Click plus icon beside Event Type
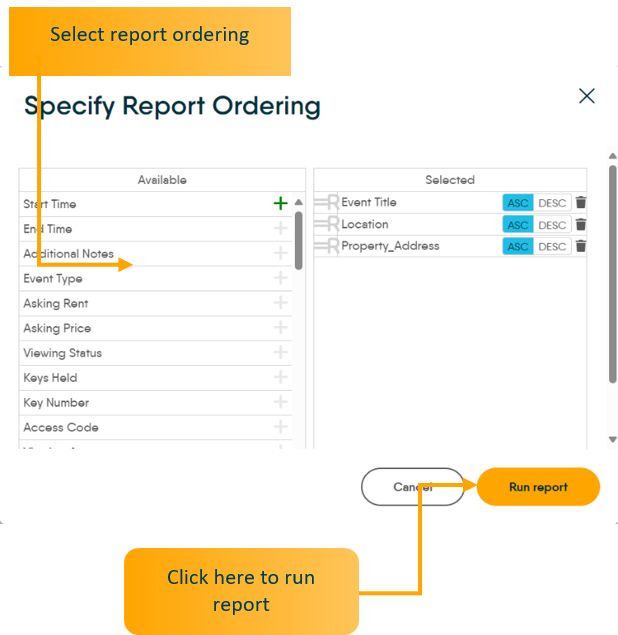The image size is (618, 635). click(x=280, y=278)
